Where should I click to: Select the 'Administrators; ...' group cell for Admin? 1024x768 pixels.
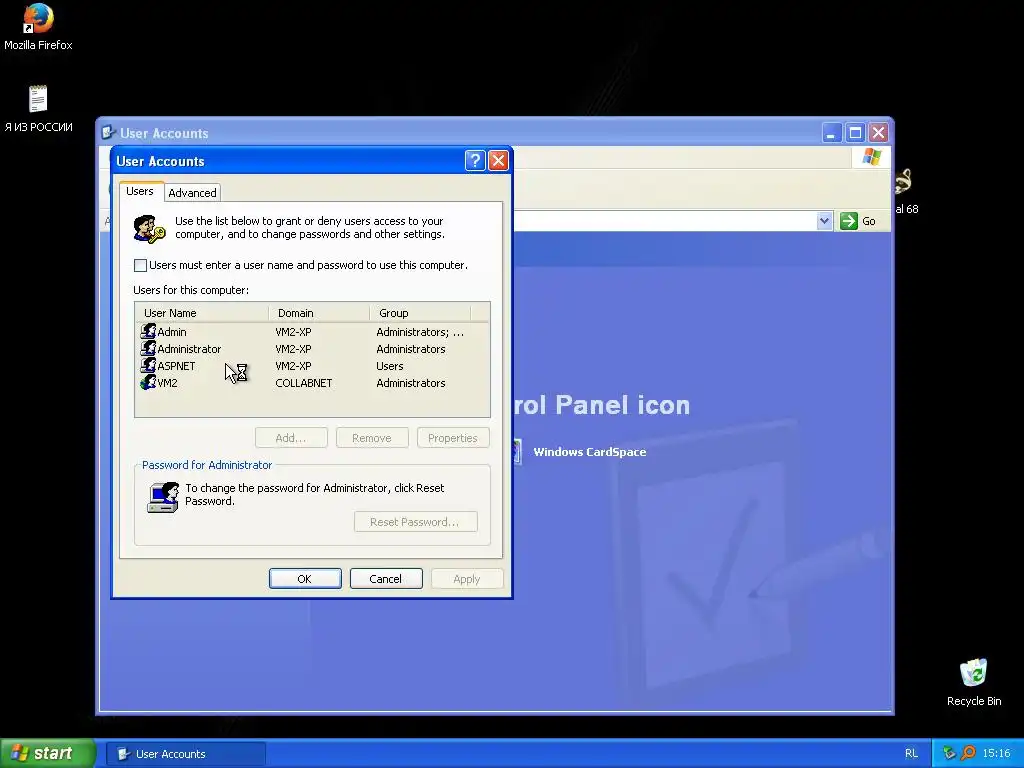coord(420,332)
